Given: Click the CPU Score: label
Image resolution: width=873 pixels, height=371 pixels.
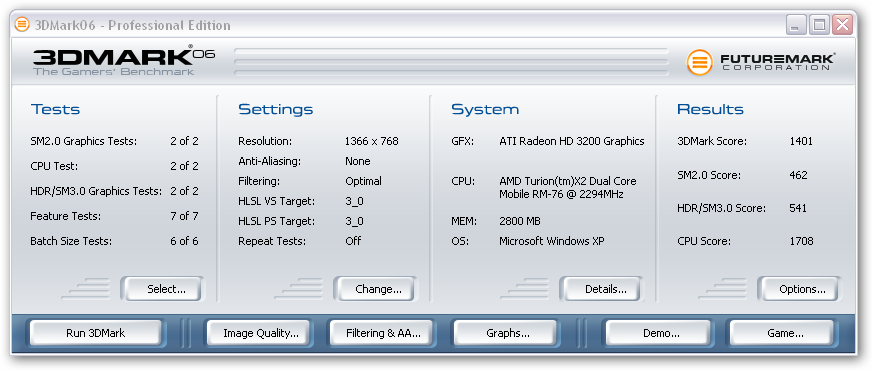Looking at the screenshot, I should (704, 241).
